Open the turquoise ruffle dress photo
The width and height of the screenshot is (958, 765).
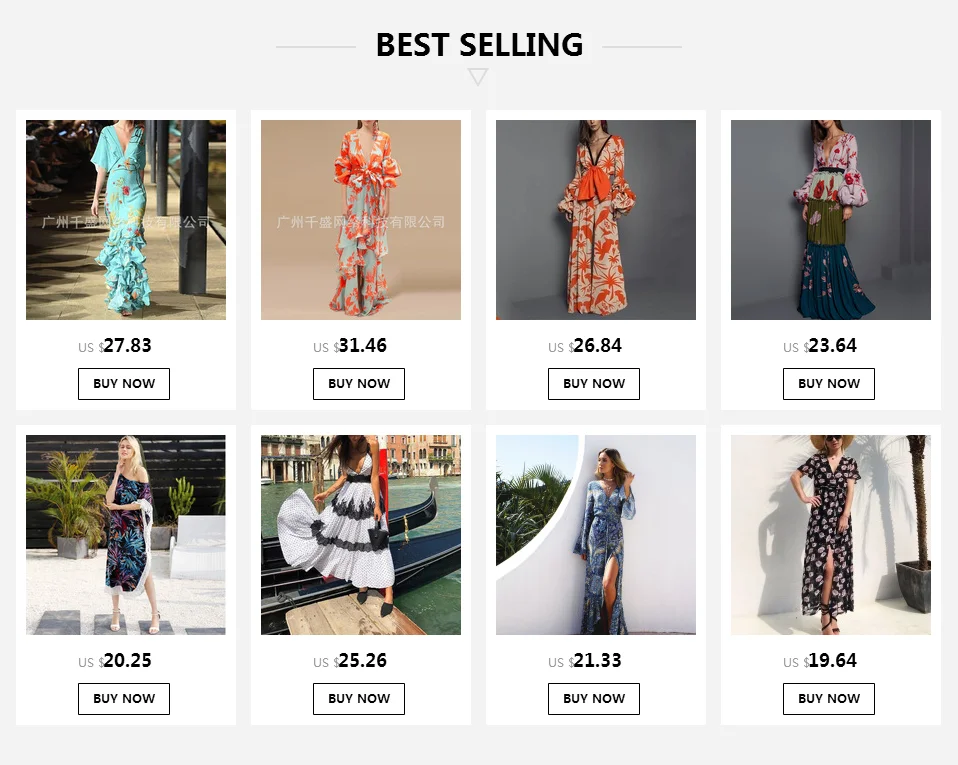126,220
